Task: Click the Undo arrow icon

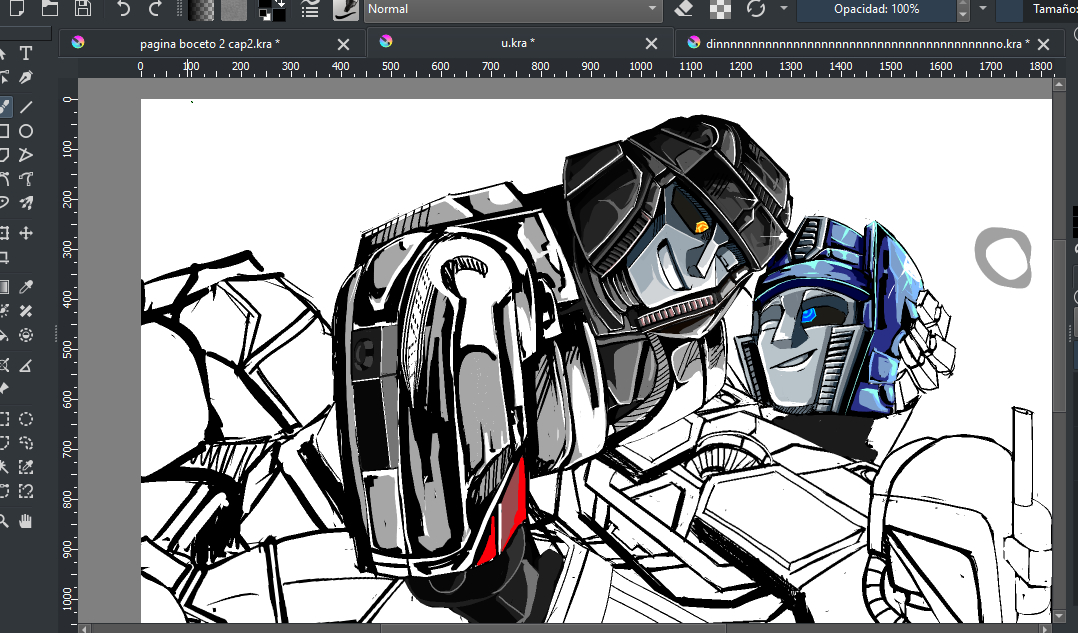Action: (x=123, y=9)
